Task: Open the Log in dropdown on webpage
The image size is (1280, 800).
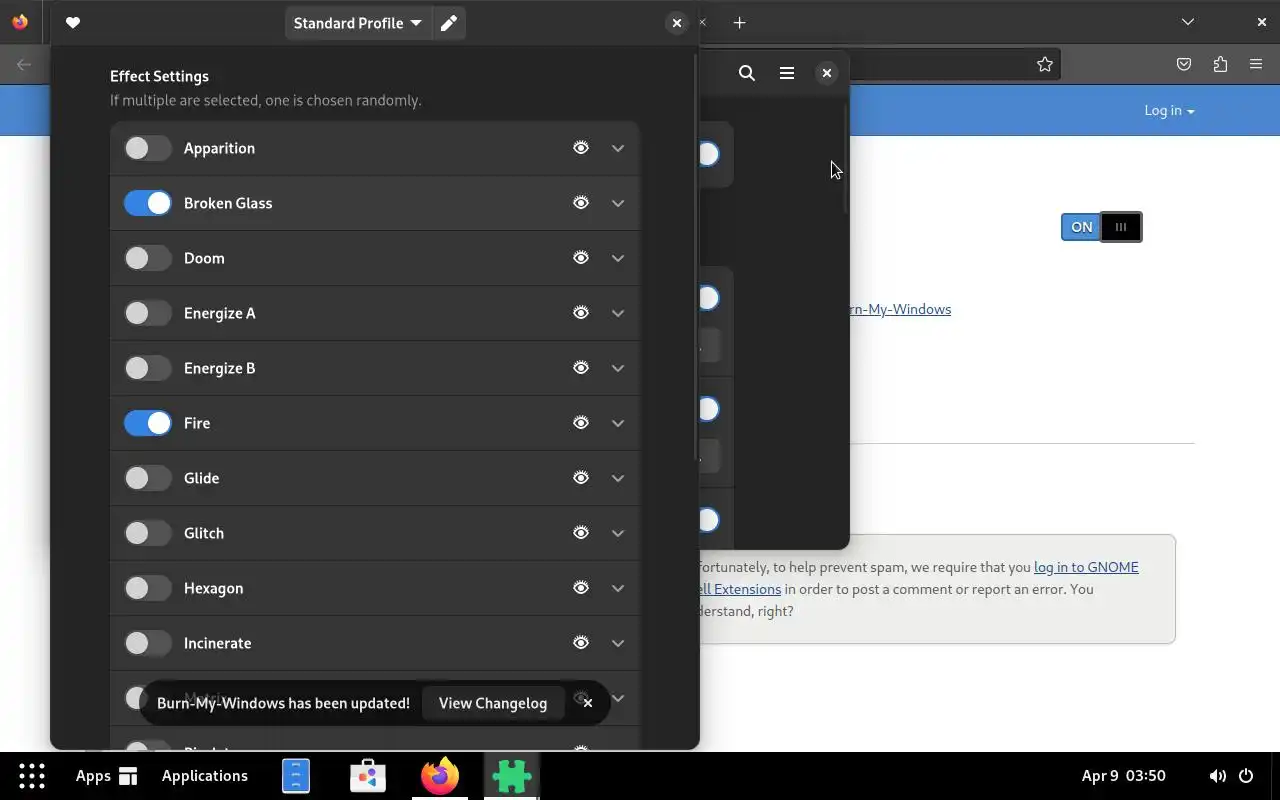Action: click(1169, 110)
